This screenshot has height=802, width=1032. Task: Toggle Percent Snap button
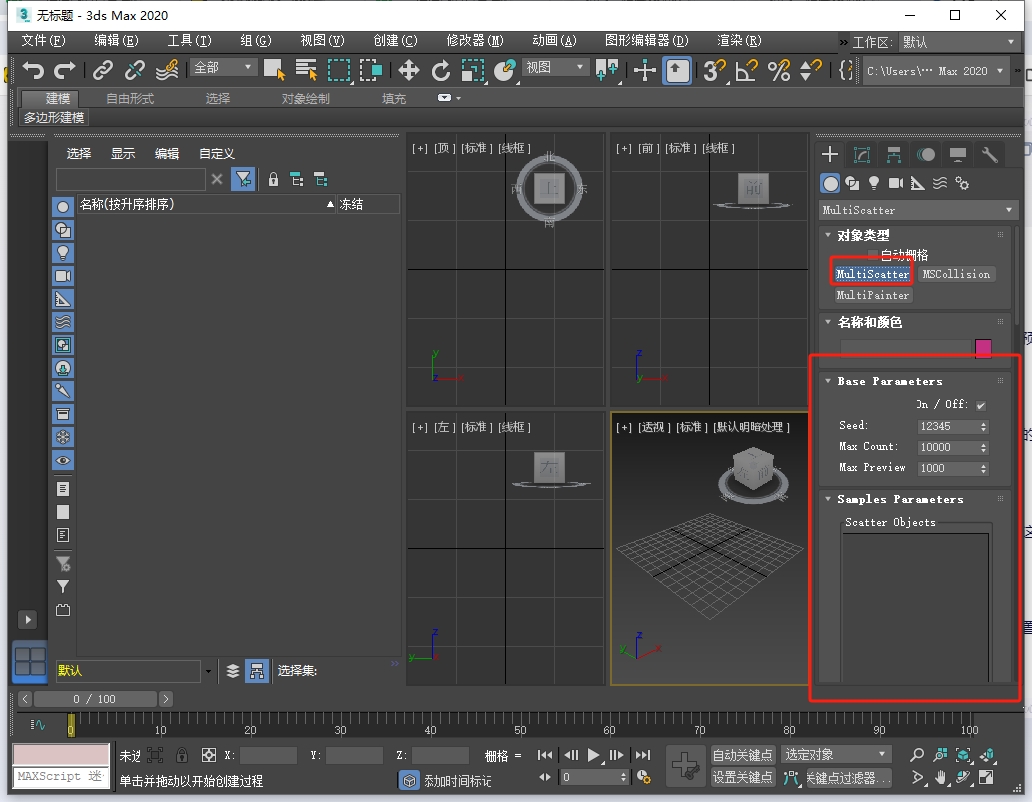(779, 70)
